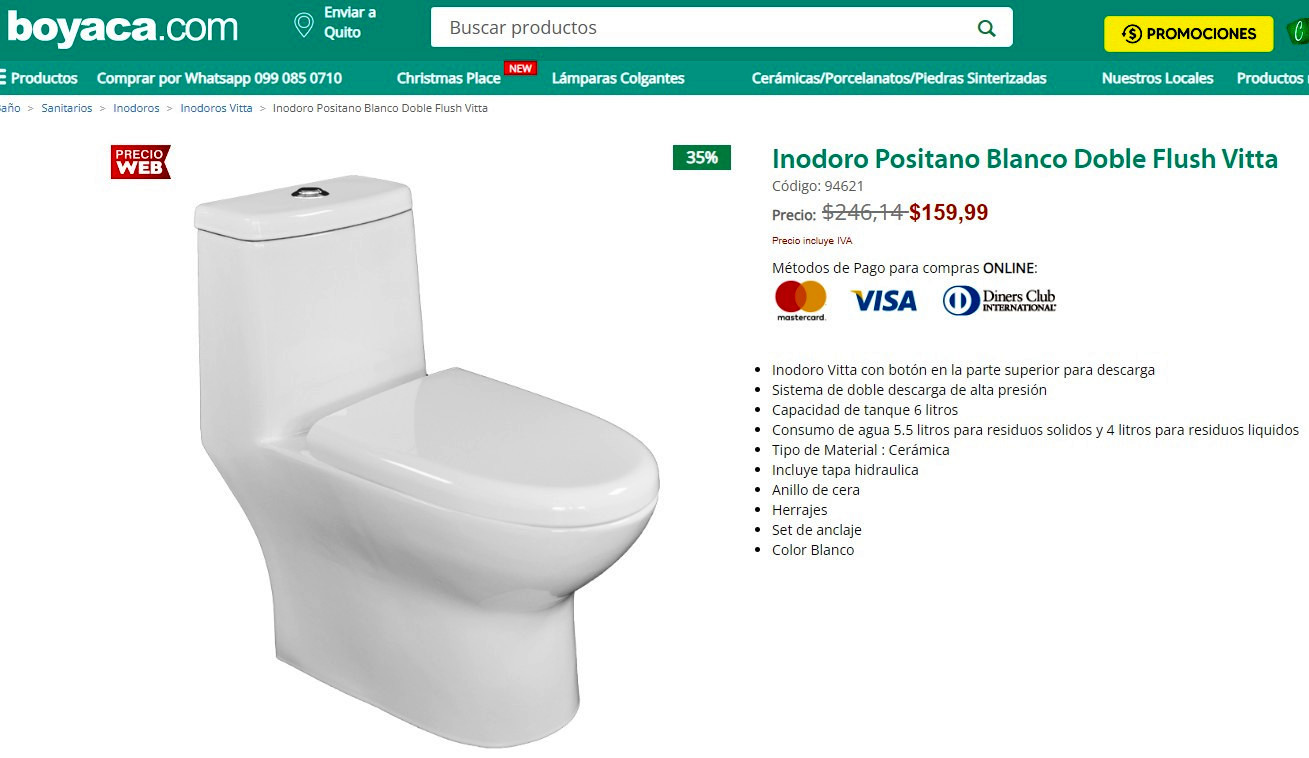Viewport: 1309px width, 758px height.
Task: Open Cerámicas/Porcelanatos/Piedras Sinterizadas menu
Action: [x=899, y=78]
